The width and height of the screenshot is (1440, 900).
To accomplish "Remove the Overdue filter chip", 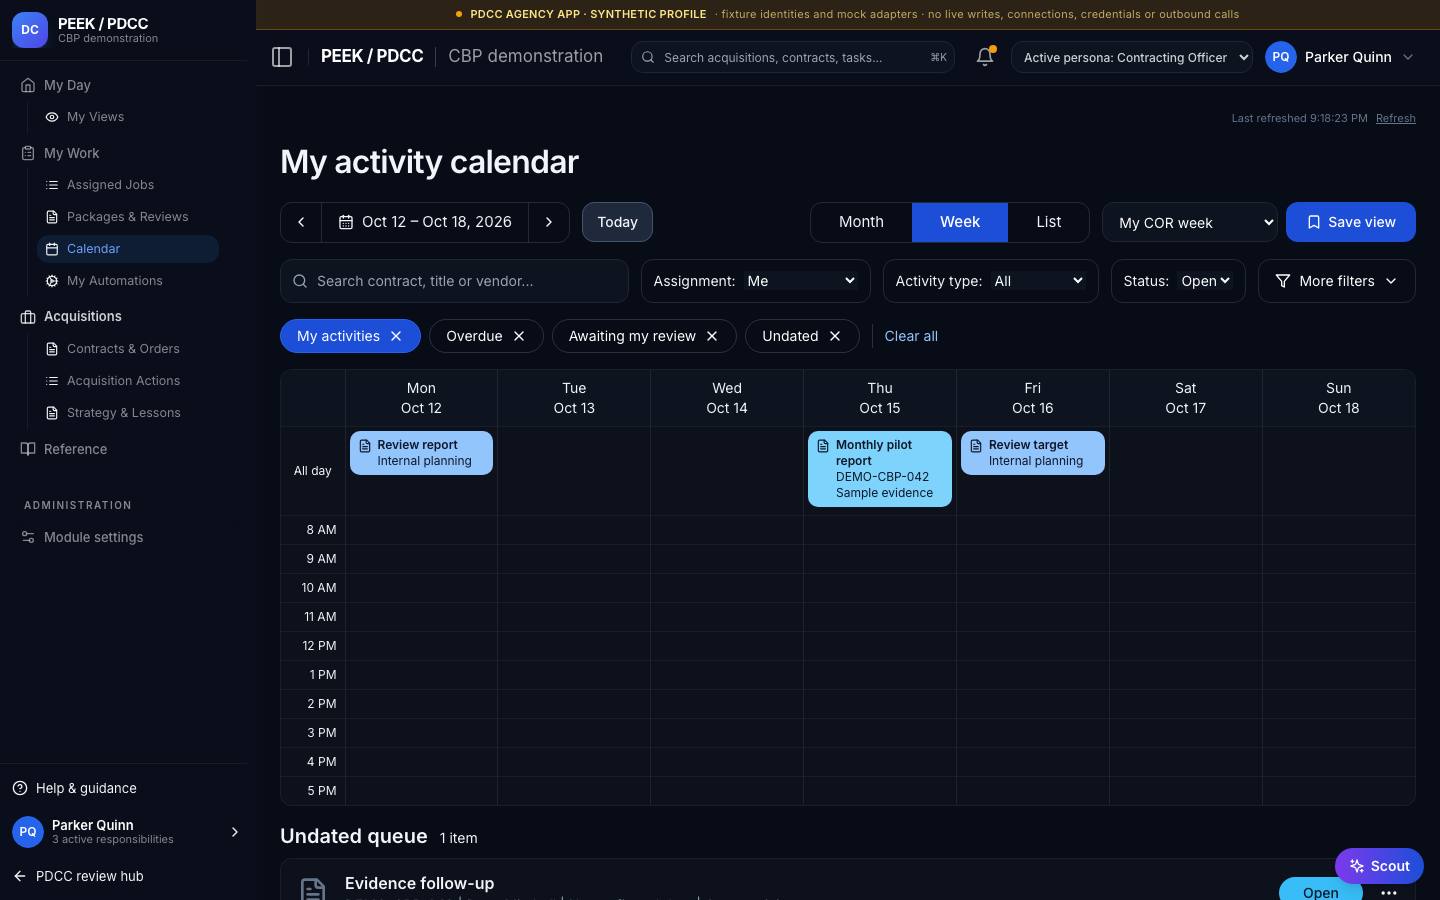I will [519, 336].
